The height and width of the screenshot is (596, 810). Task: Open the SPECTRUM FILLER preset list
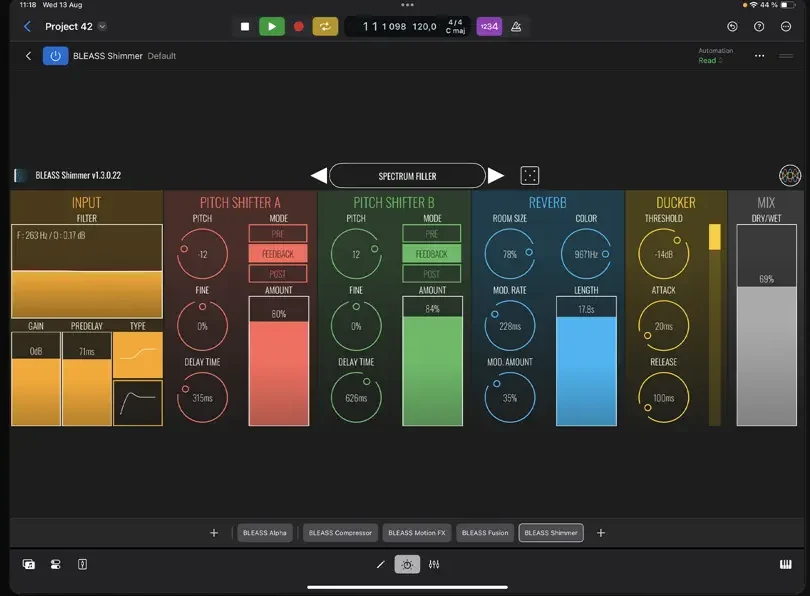pyautogui.click(x=407, y=176)
